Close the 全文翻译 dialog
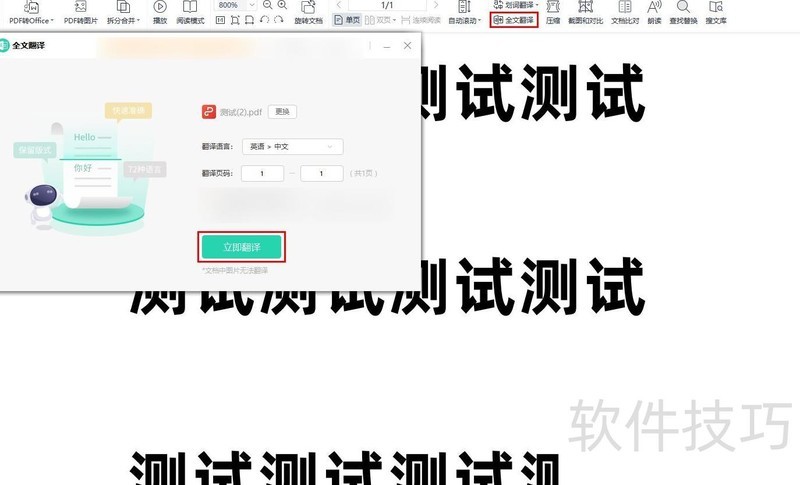 (x=407, y=45)
